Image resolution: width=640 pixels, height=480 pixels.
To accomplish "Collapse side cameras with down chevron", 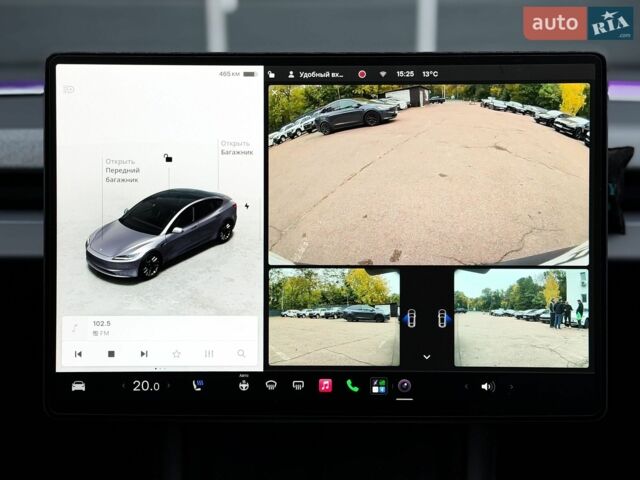I will pyautogui.click(x=427, y=357).
